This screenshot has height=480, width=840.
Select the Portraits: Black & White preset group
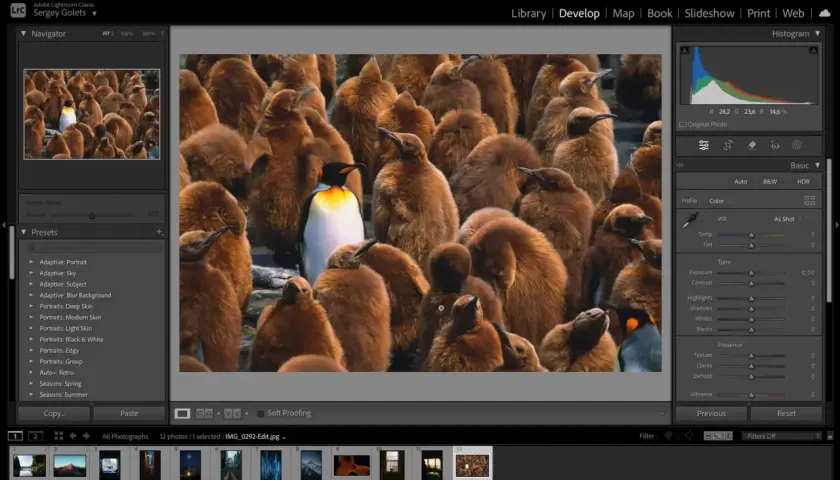tap(71, 340)
